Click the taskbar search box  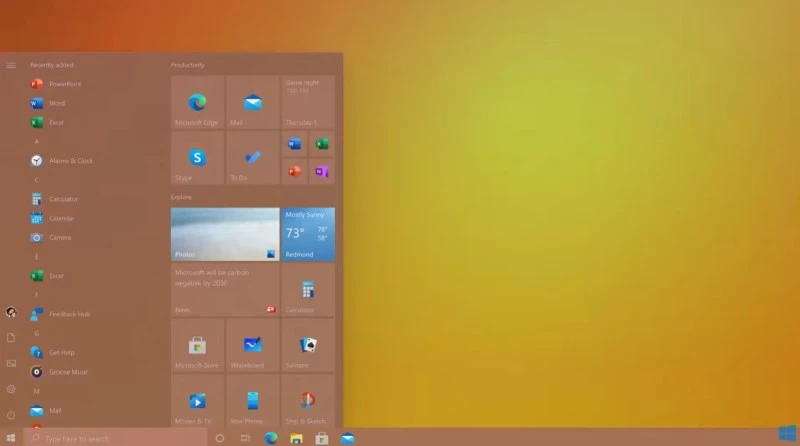coord(115,438)
